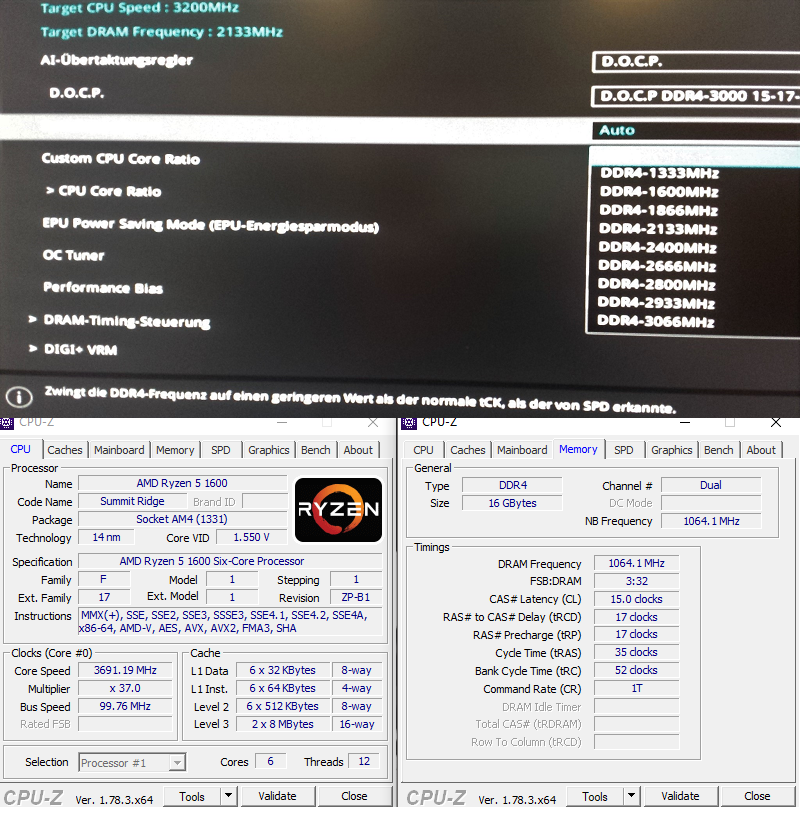Click the Ryzen logo in CPU-Z
The width and height of the screenshot is (808, 814).
pyautogui.click(x=338, y=510)
